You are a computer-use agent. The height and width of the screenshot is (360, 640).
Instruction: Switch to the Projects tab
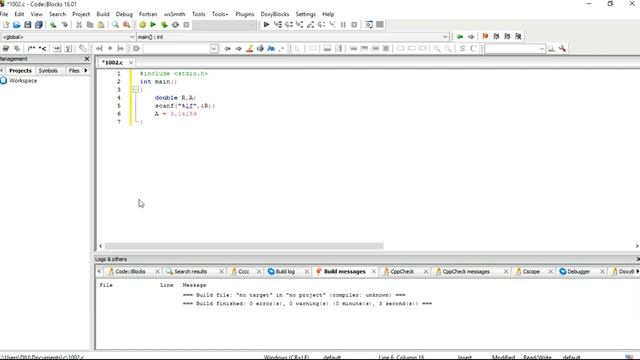[x=20, y=71]
